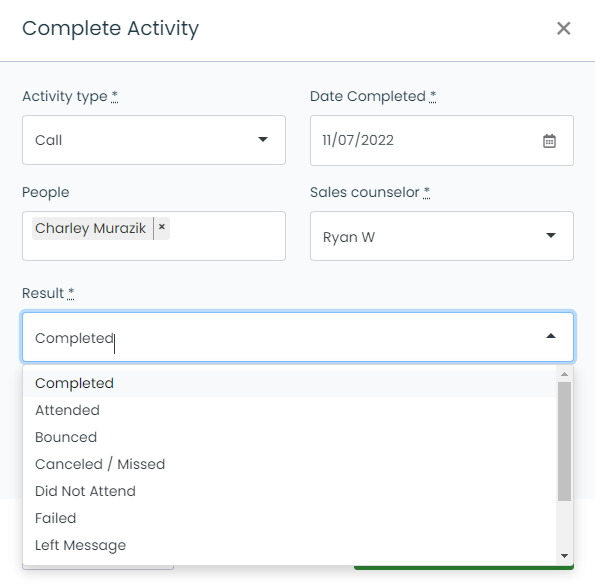Open the Activity type dropdown showing Call
The height and width of the screenshot is (585, 595).
[x=154, y=140]
